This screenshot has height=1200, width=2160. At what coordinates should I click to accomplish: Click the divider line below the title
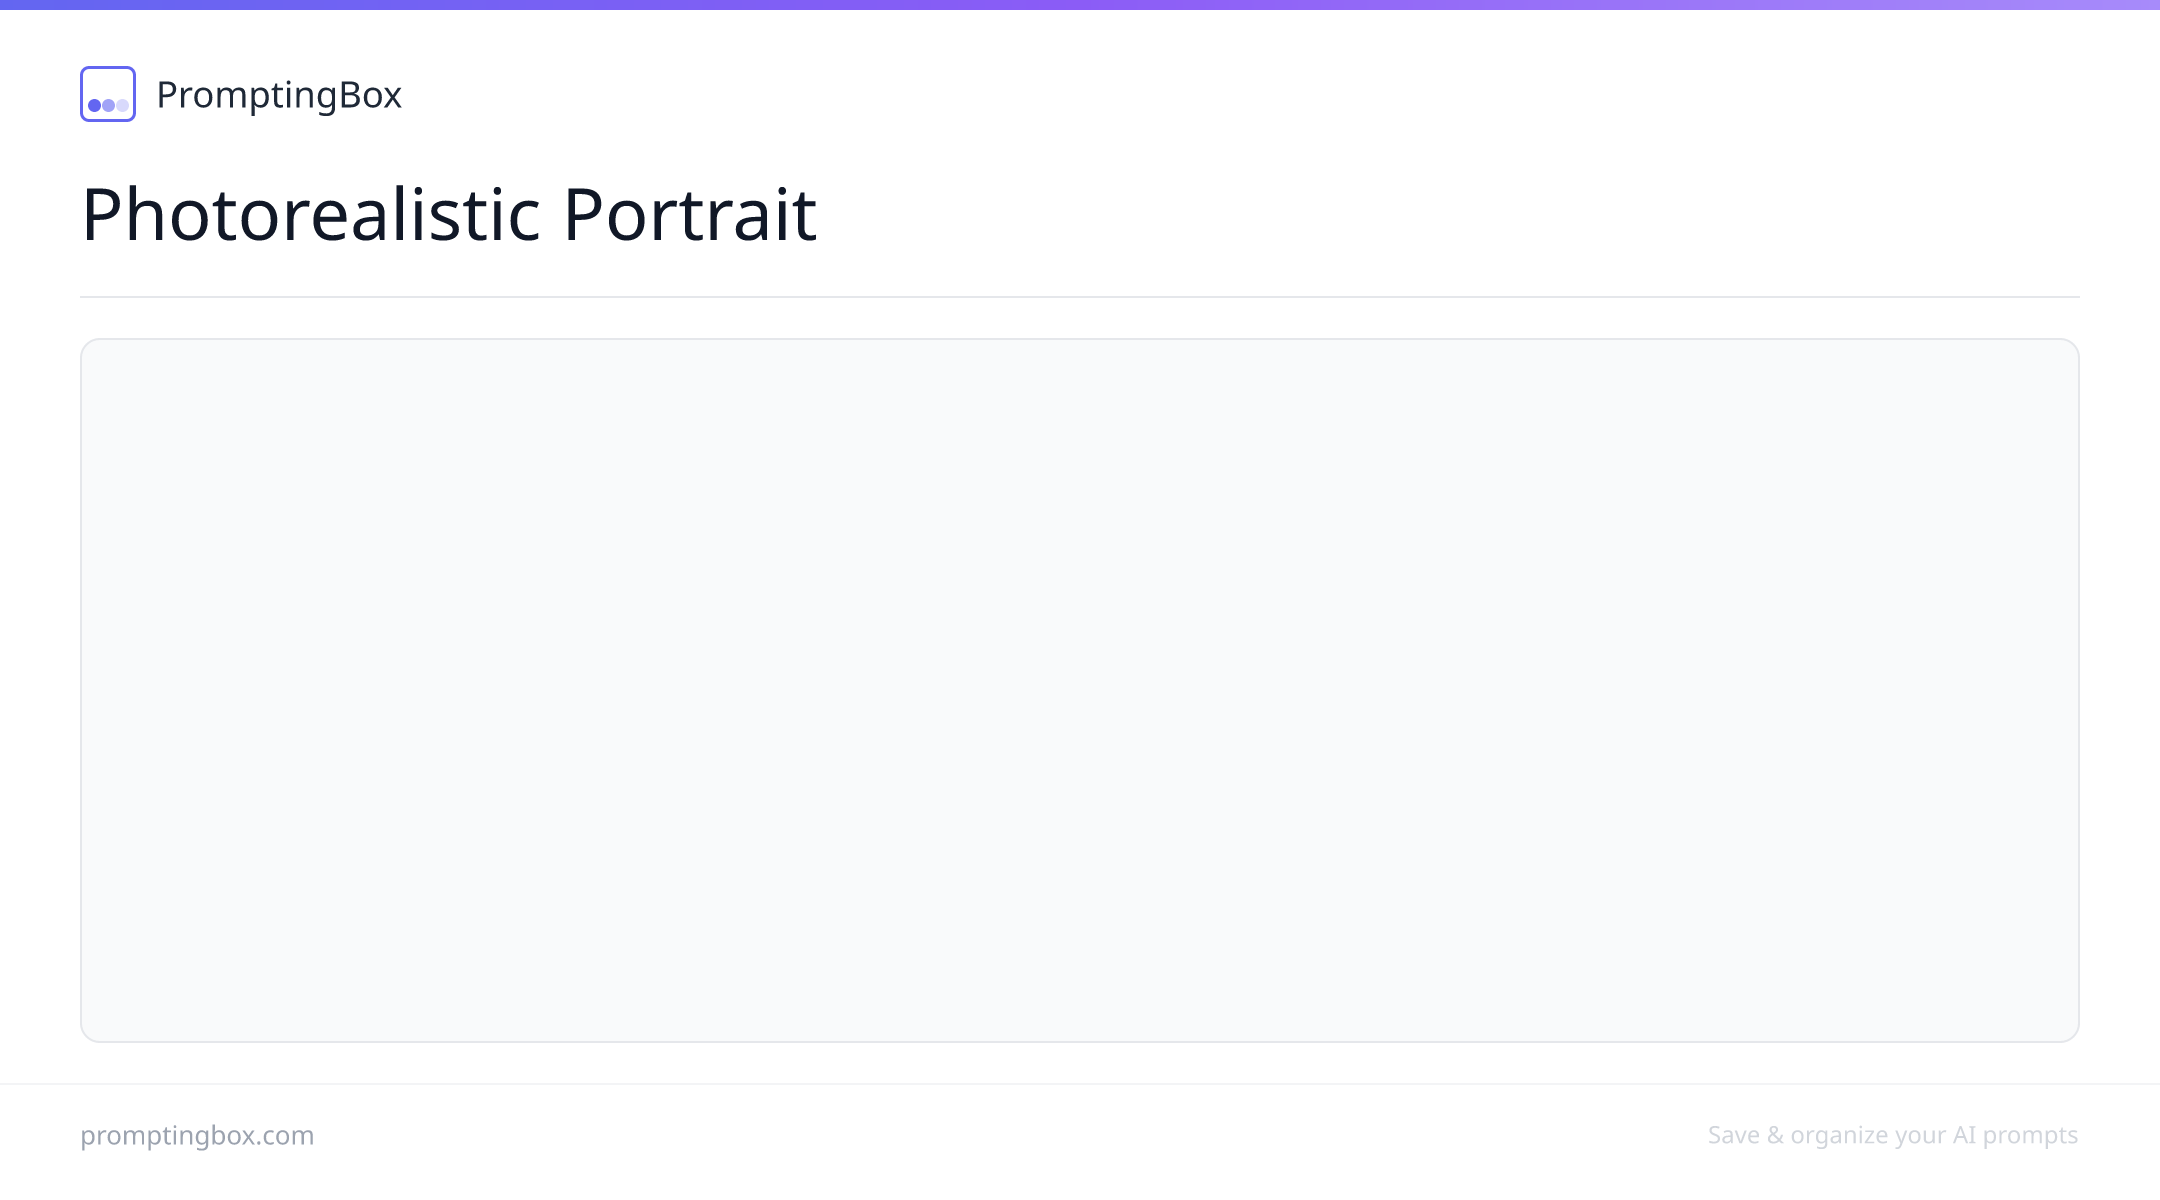coord(1080,297)
